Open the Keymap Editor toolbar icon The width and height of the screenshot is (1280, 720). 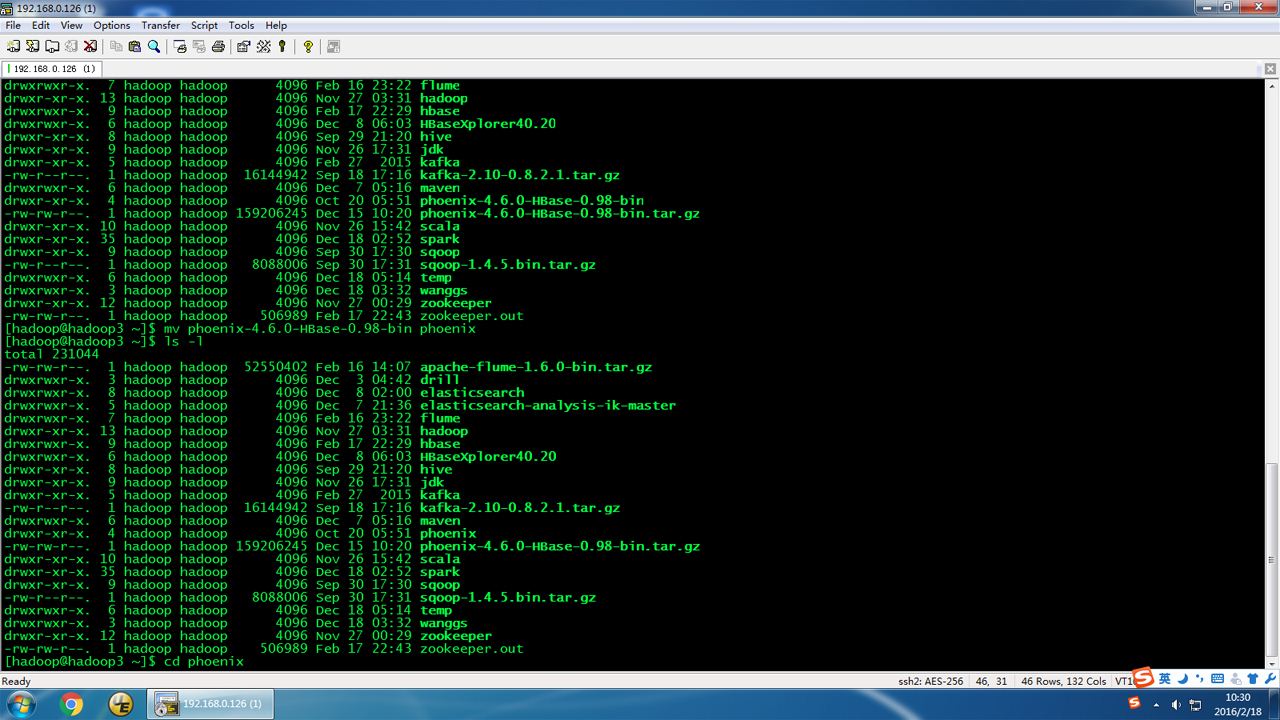point(263,46)
